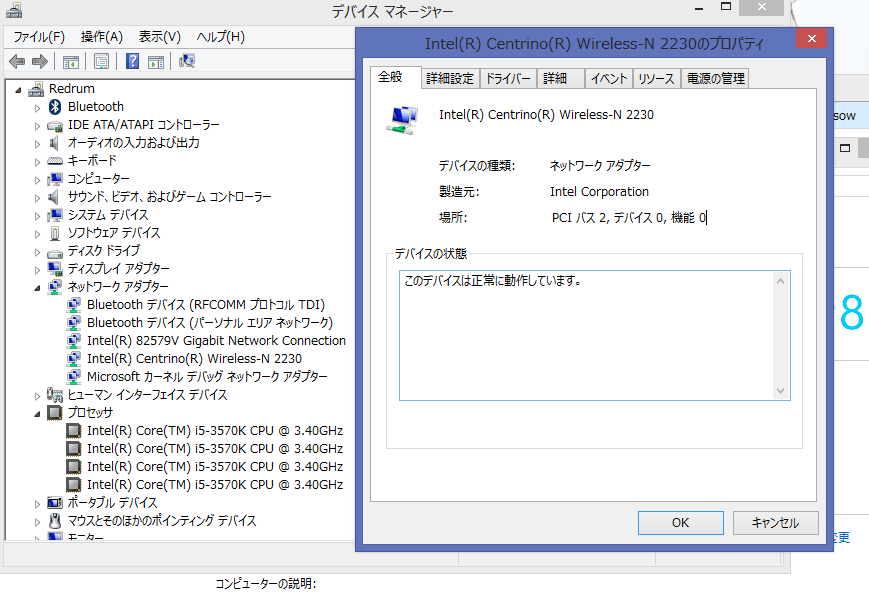Click the Back arrow toolbar icon

pyautogui.click(x=17, y=62)
